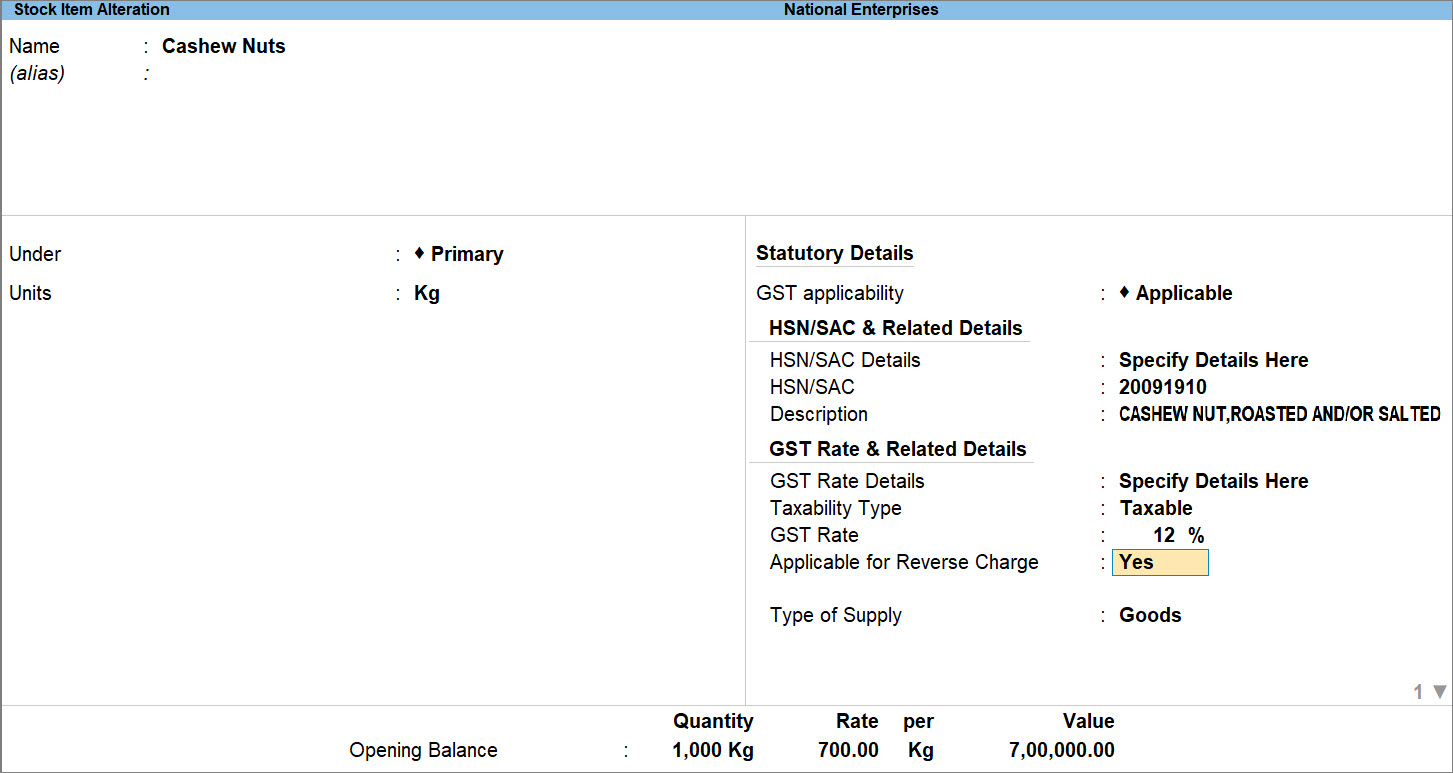Click the Type of Supply label
The height and width of the screenshot is (773, 1453).
click(x=836, y=615)
